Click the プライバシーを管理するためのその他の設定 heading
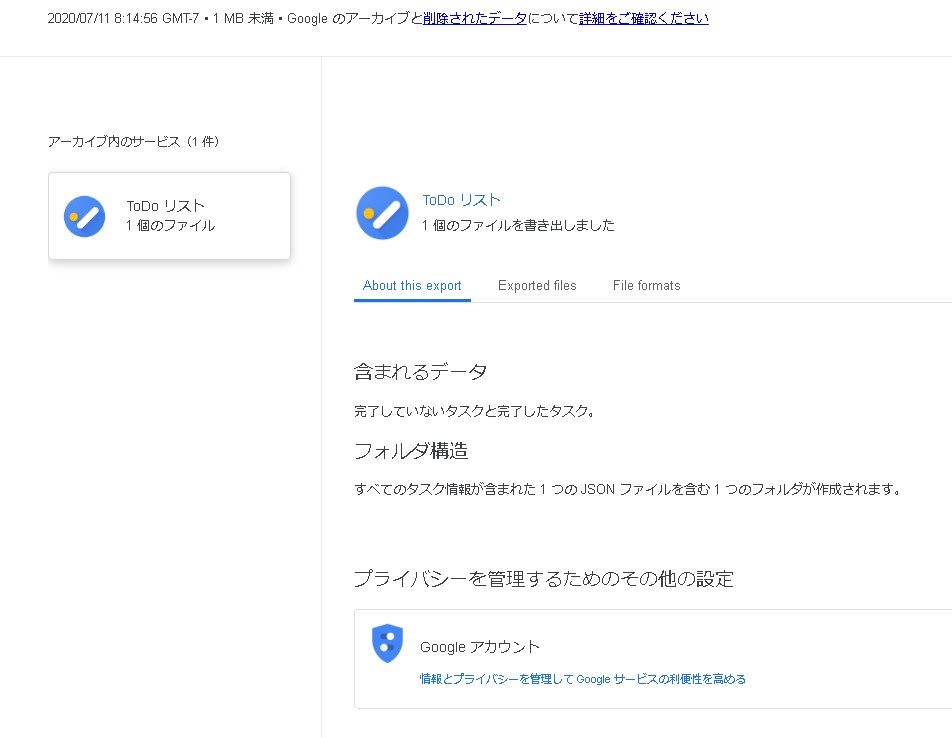Viewport: 952px width, 738px height. (543, 579)
